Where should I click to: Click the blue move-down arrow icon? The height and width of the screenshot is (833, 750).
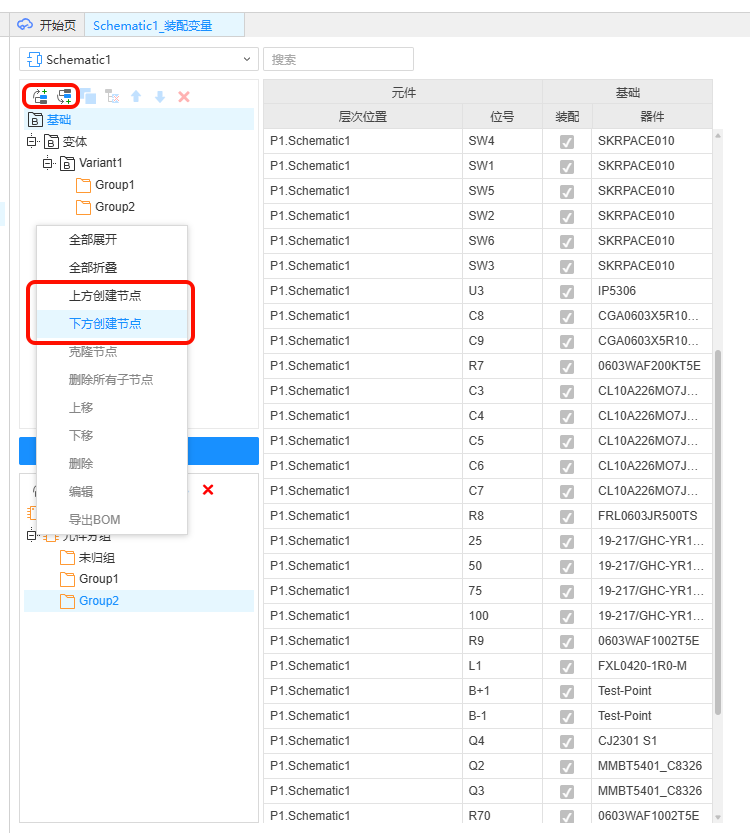point(160,96)
